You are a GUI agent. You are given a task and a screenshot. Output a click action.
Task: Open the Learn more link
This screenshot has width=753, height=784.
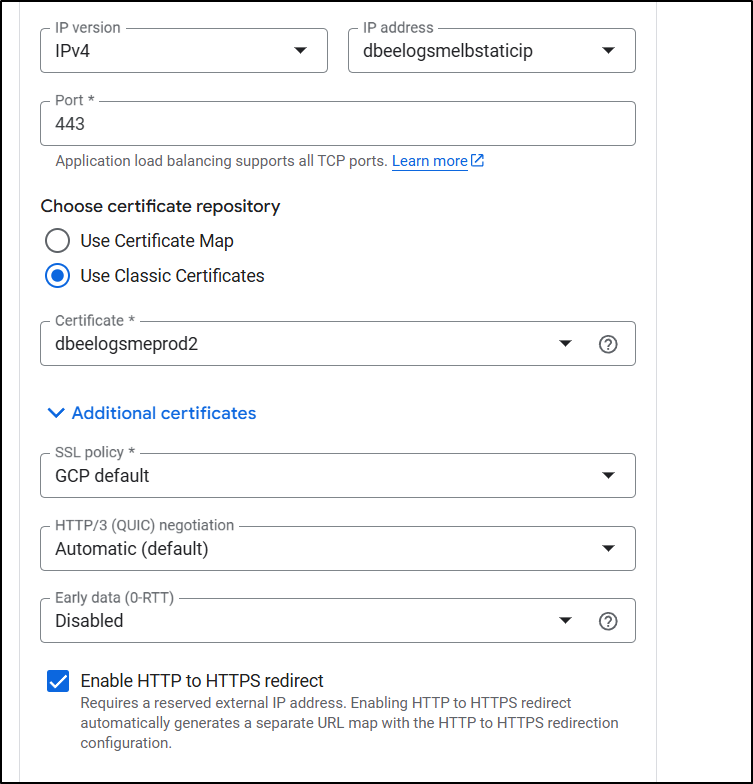429,161
